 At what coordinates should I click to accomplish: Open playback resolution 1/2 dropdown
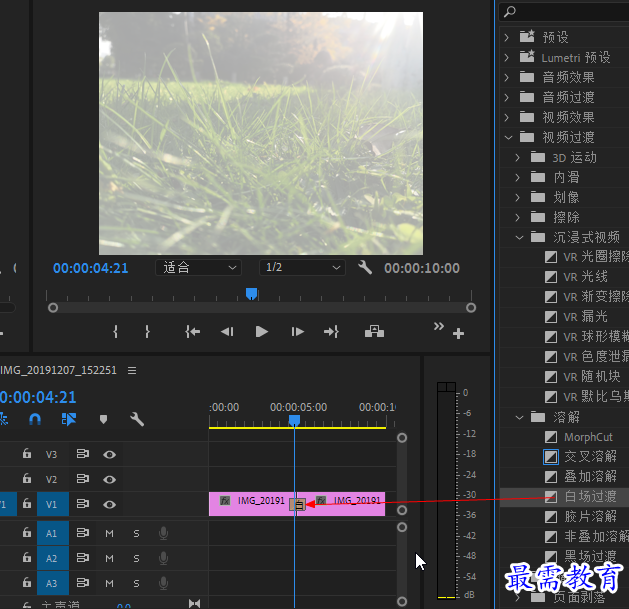coord(302,268)
